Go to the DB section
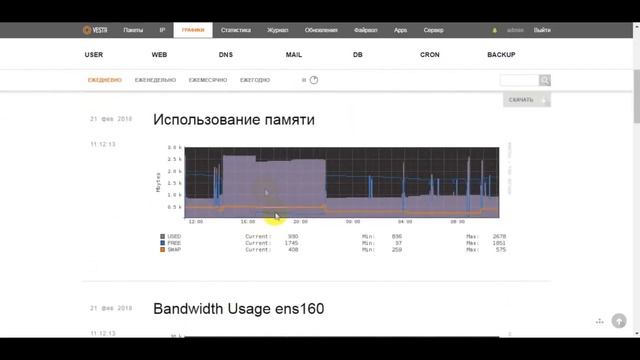The width and height of the screenshot is (640, 360). point(358,55)
